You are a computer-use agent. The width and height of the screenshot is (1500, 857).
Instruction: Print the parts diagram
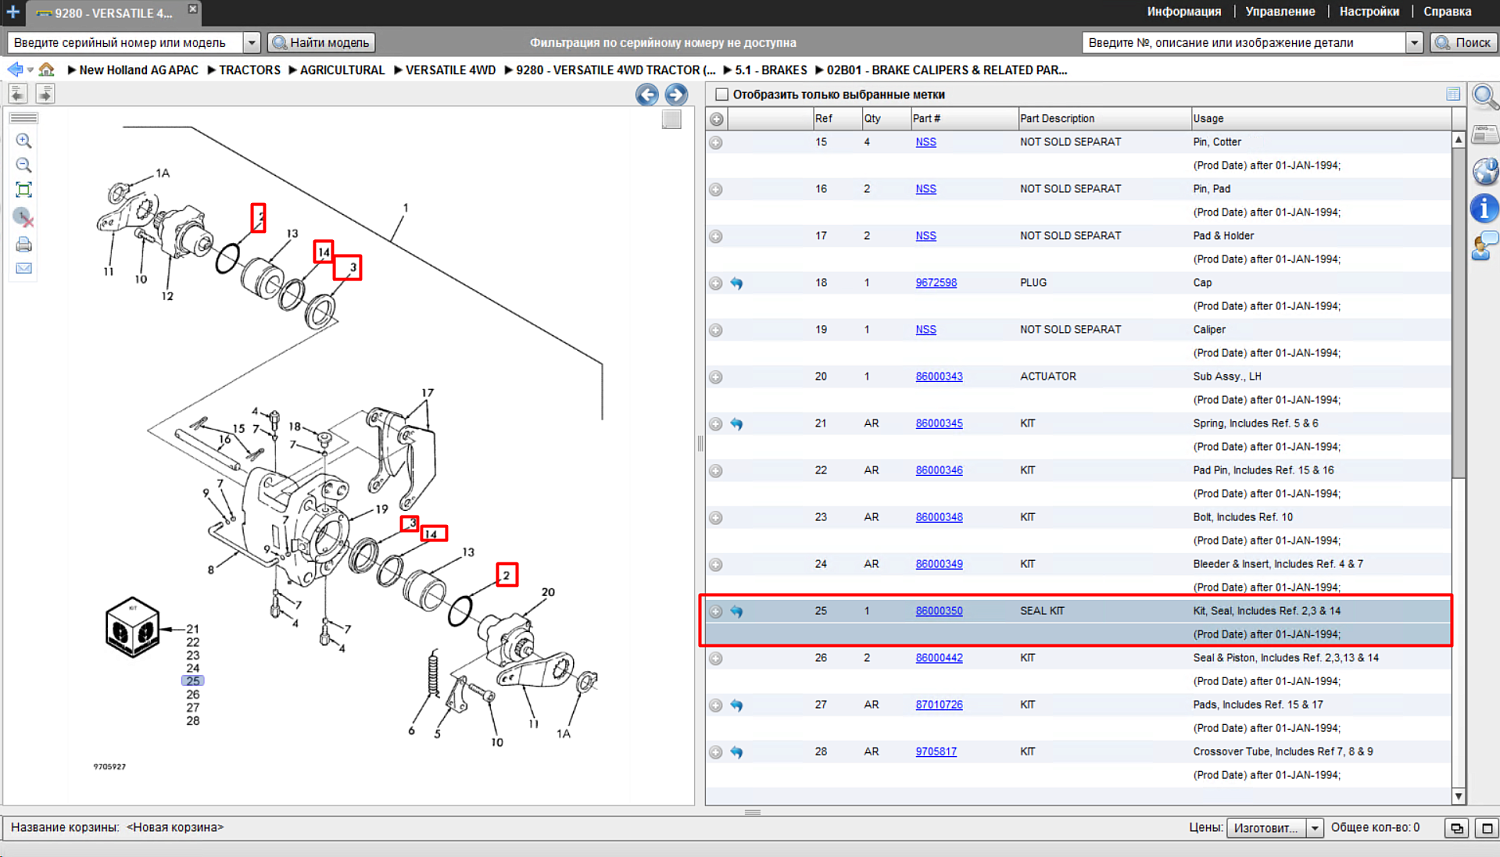click(24, 244)
